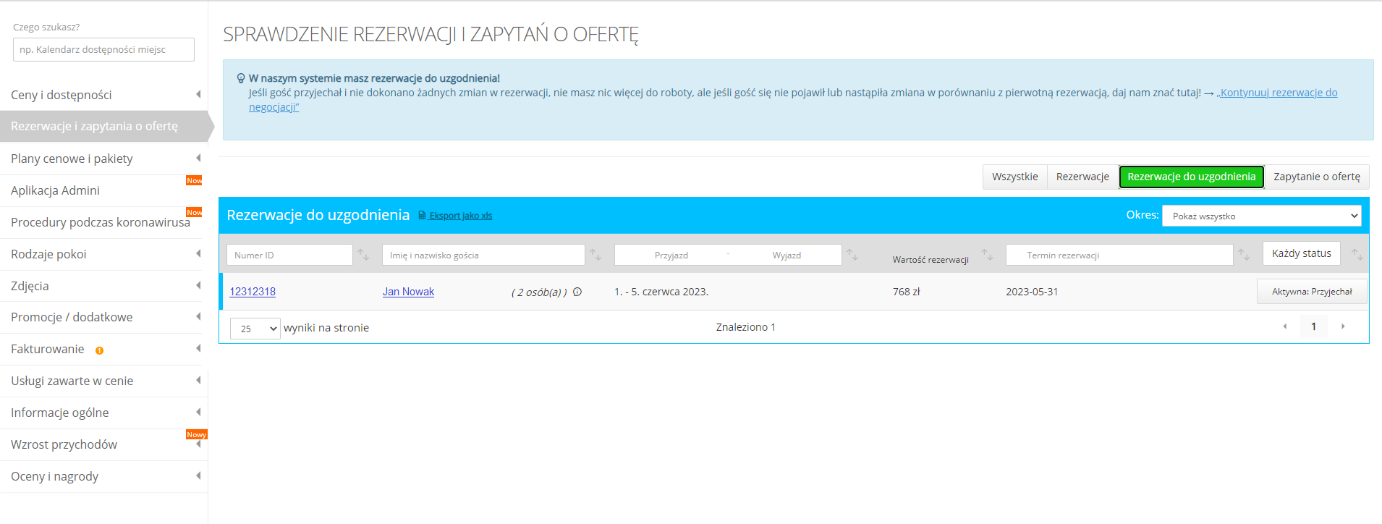
Task: Switch to the Wszystkie tab
Action: pyautogui.click(x=1014, y=177)
